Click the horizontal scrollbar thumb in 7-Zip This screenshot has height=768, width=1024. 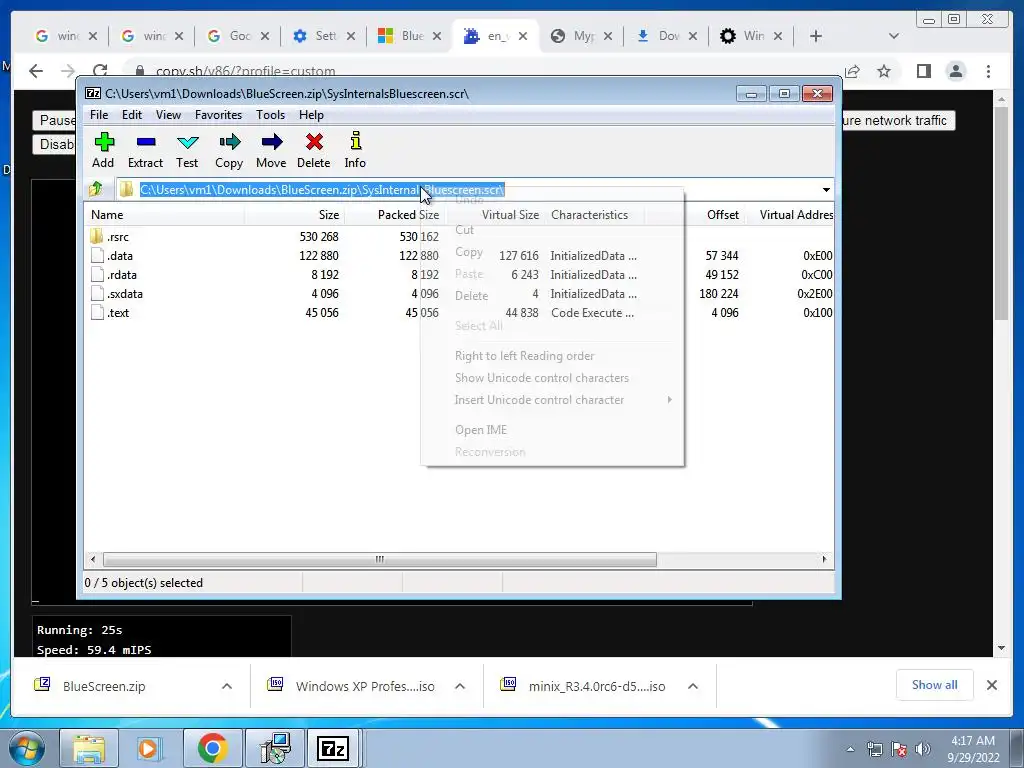click(x=379, y=560)
